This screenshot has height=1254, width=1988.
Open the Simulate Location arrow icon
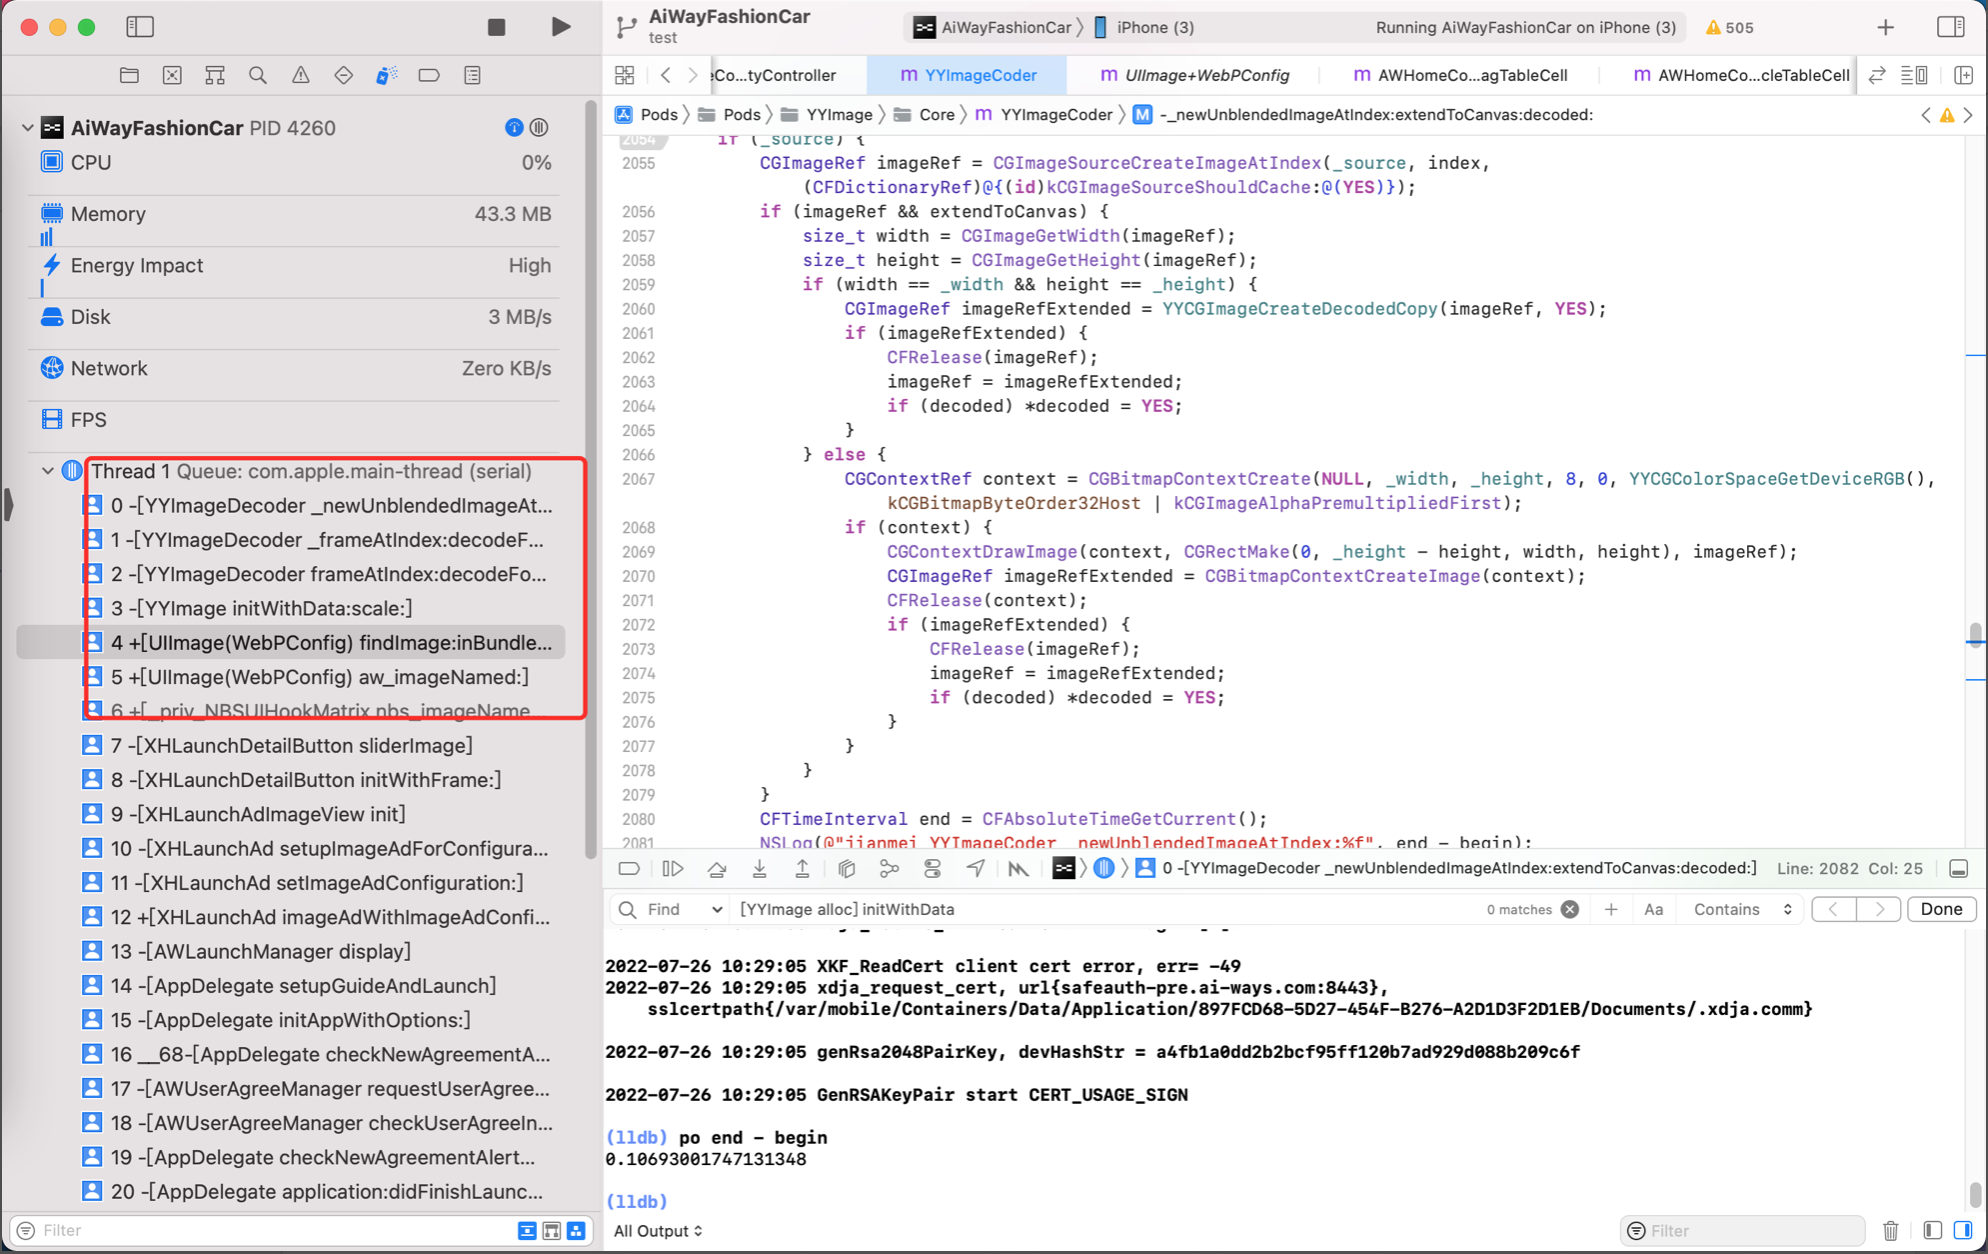(x=975, y=869)
